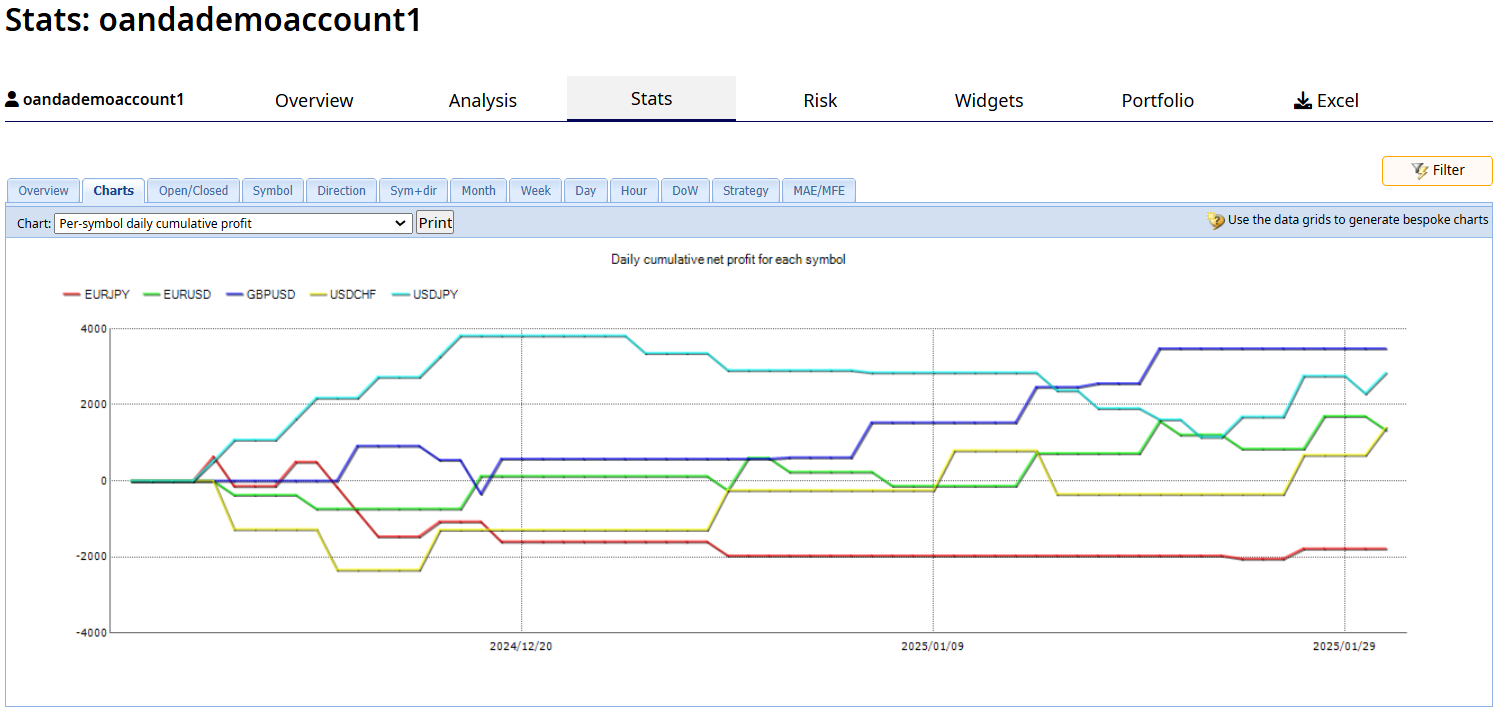Viewport: 1497px width, 712px height.
Task: Select the MAE/MFE sub-tab
Action: point(819,191)
